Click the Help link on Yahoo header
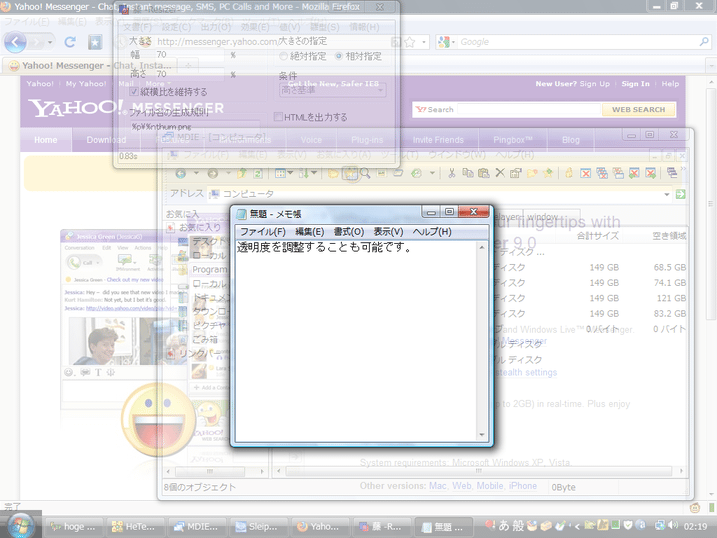The width and height of the screenshot is (717, 538). click(x=670, y=84)
